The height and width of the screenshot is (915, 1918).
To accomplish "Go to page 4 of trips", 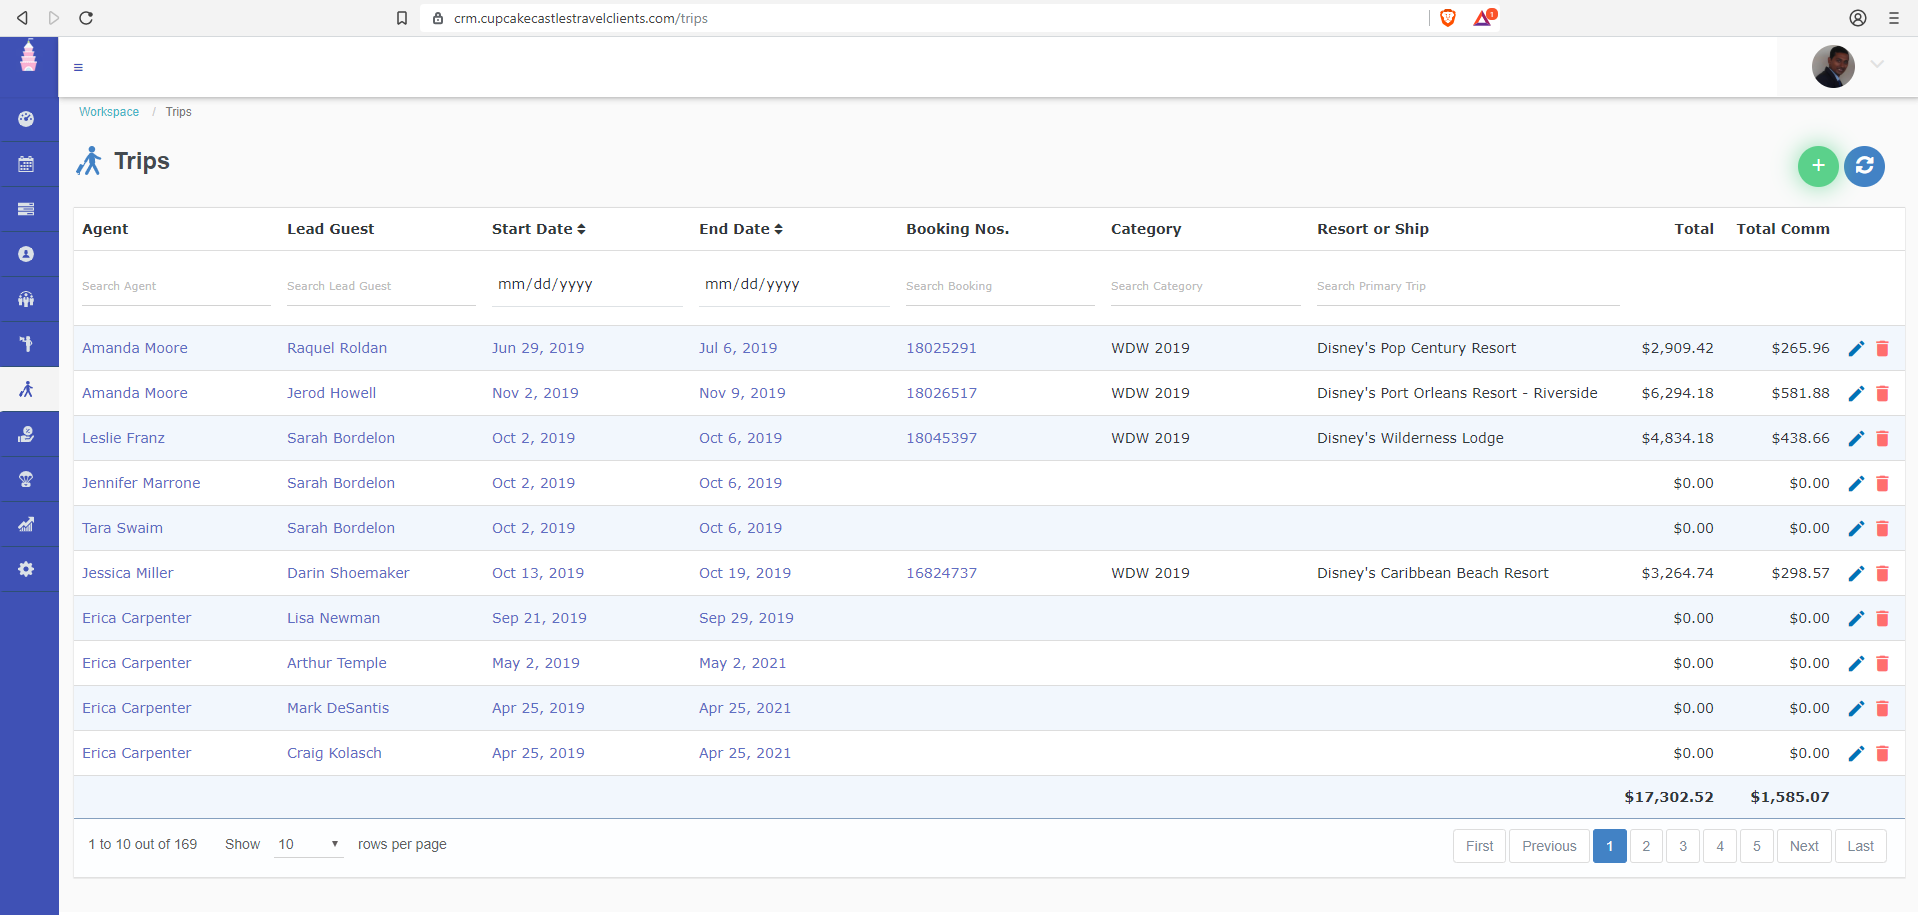I will pyautogui.click(x=1720, y=846).
